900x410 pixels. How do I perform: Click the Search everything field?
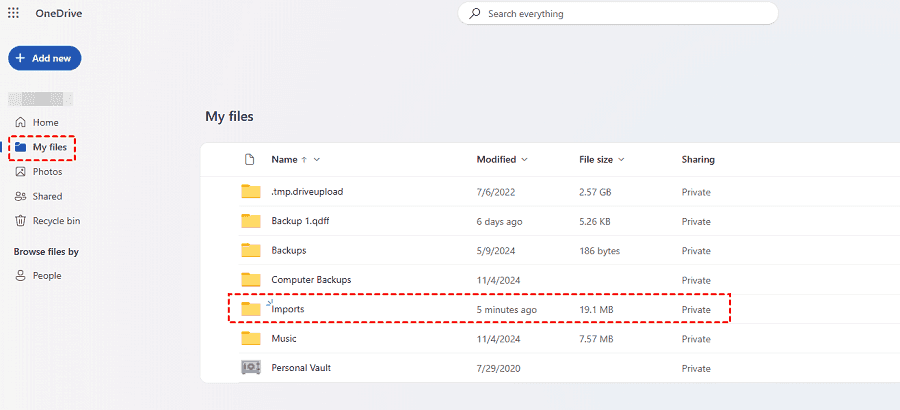620,14
